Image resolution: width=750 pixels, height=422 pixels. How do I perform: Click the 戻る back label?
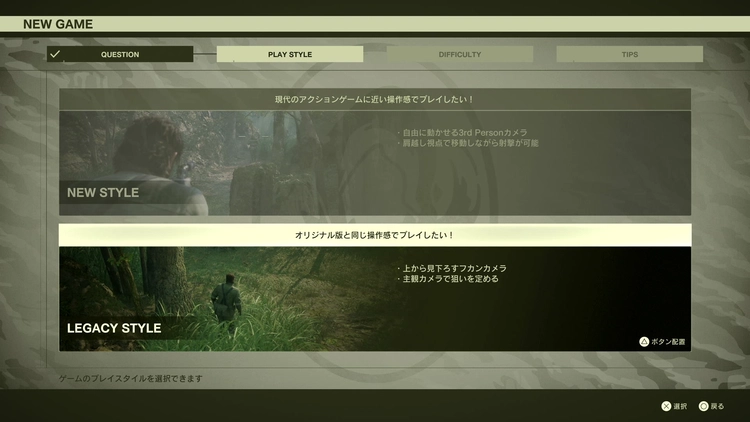tap(718, 406)
